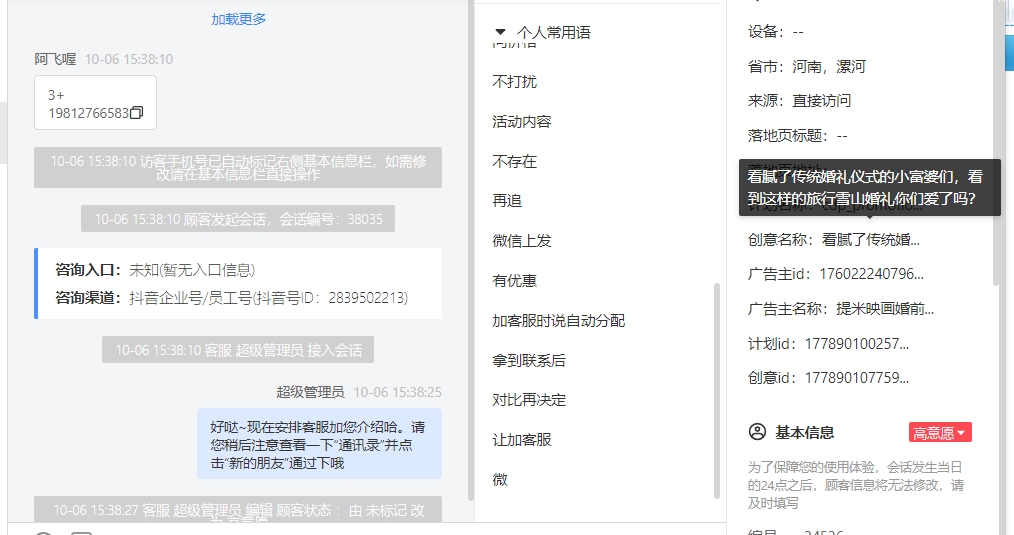Click the chat history scrollbar
The image size is (1014, 535).
[x=471, y=250]
